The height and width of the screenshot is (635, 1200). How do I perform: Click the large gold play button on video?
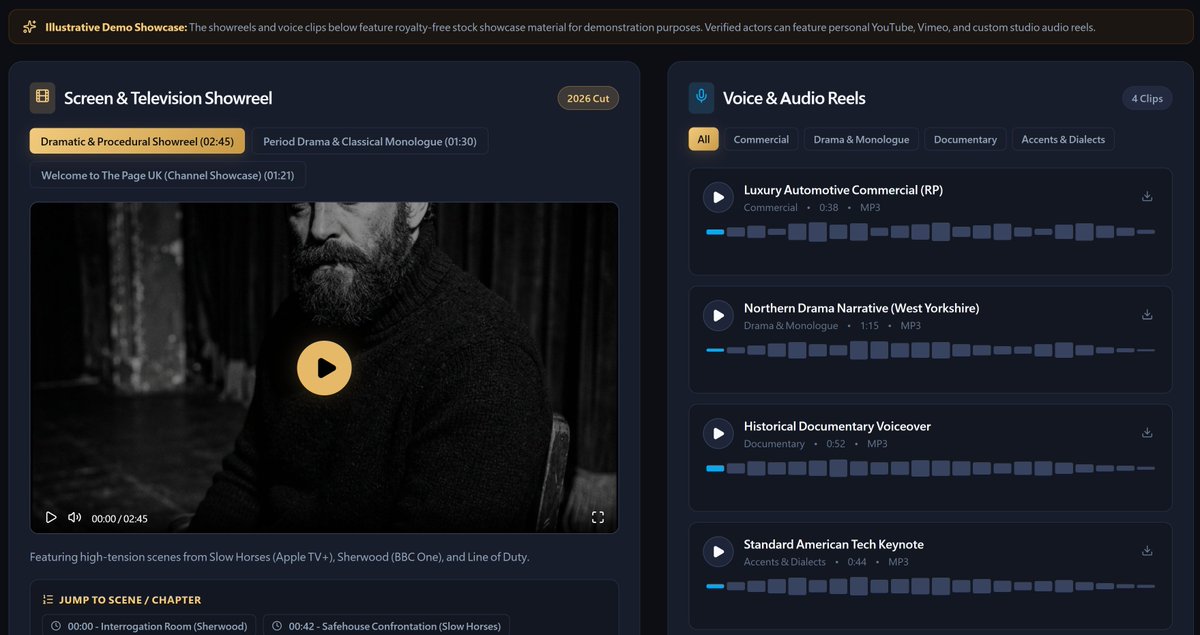tap(324, 368)
